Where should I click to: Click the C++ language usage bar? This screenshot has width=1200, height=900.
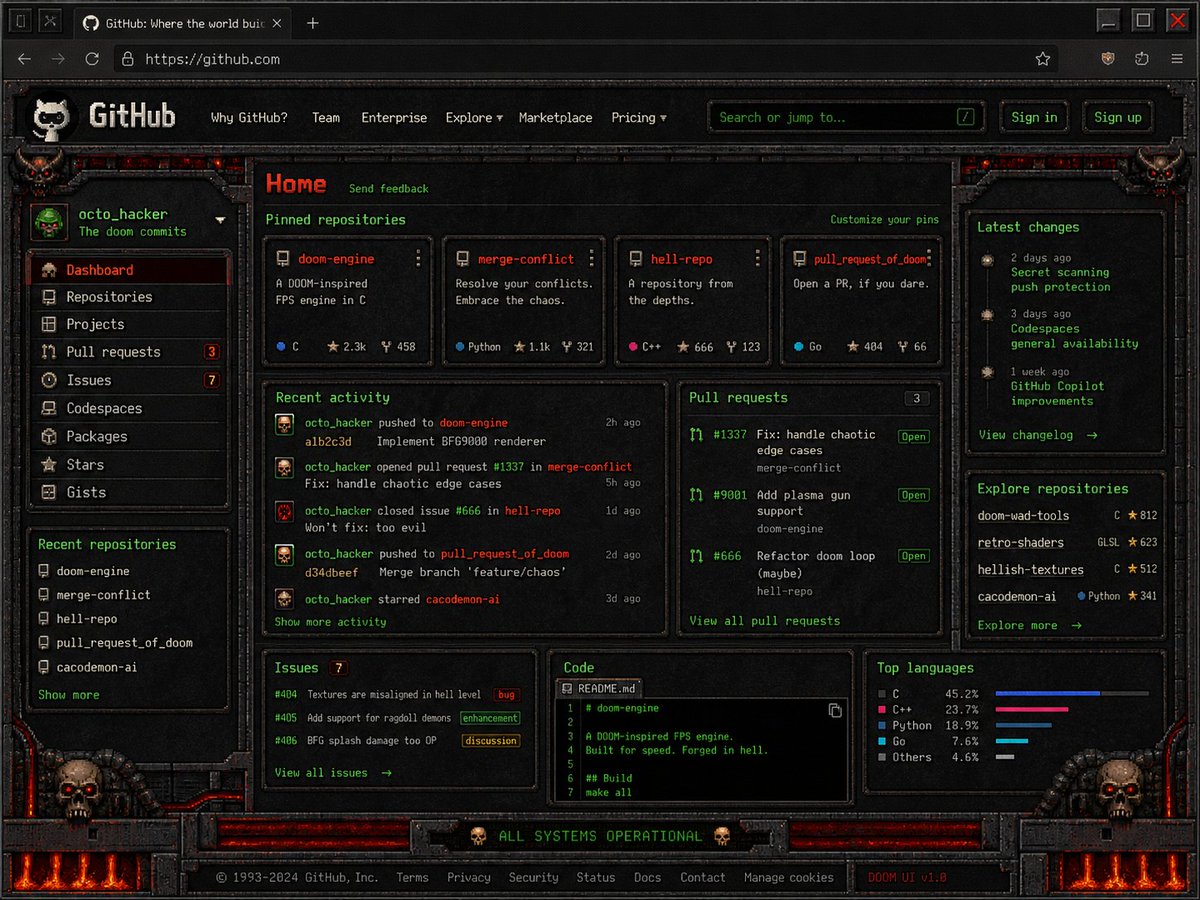(x=1032, y=709)
